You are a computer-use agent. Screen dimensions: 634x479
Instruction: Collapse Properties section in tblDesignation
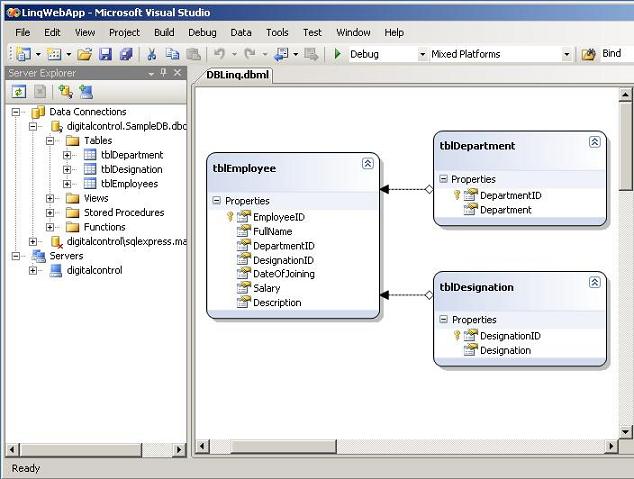pyautogui.click(x=444, y=319)
